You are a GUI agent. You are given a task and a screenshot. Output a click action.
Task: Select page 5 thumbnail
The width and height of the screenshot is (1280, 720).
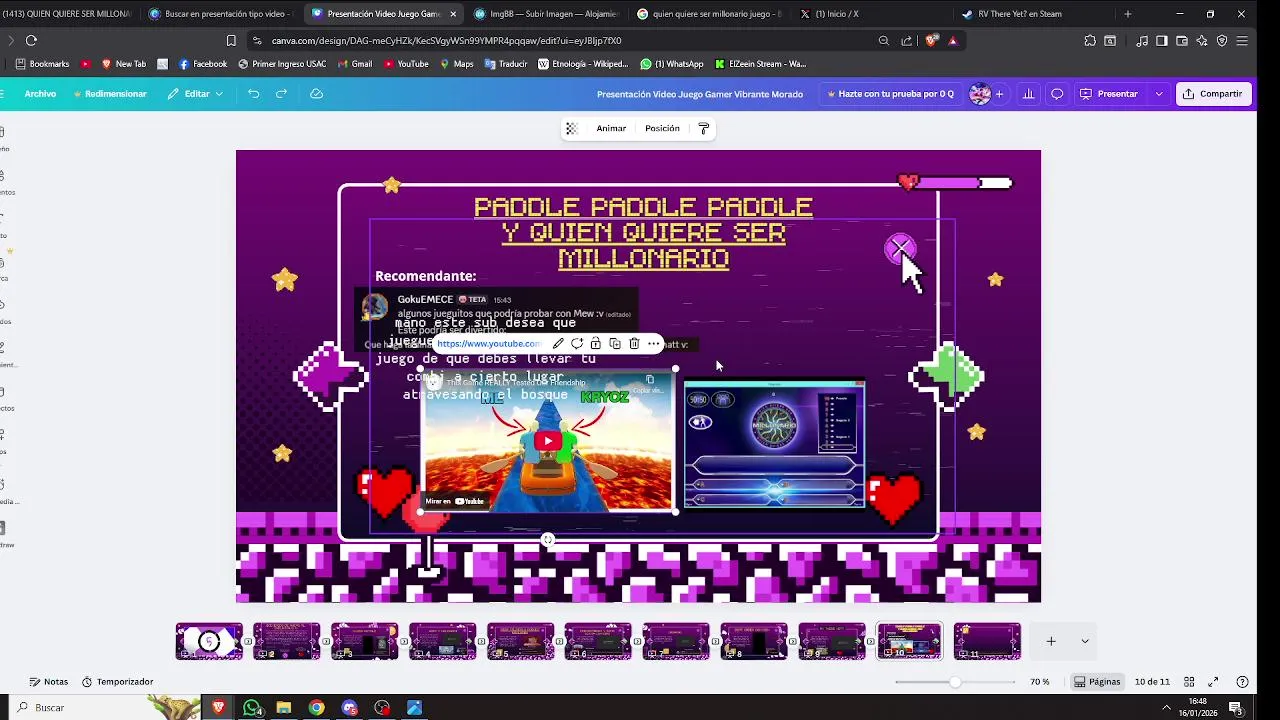520,641
